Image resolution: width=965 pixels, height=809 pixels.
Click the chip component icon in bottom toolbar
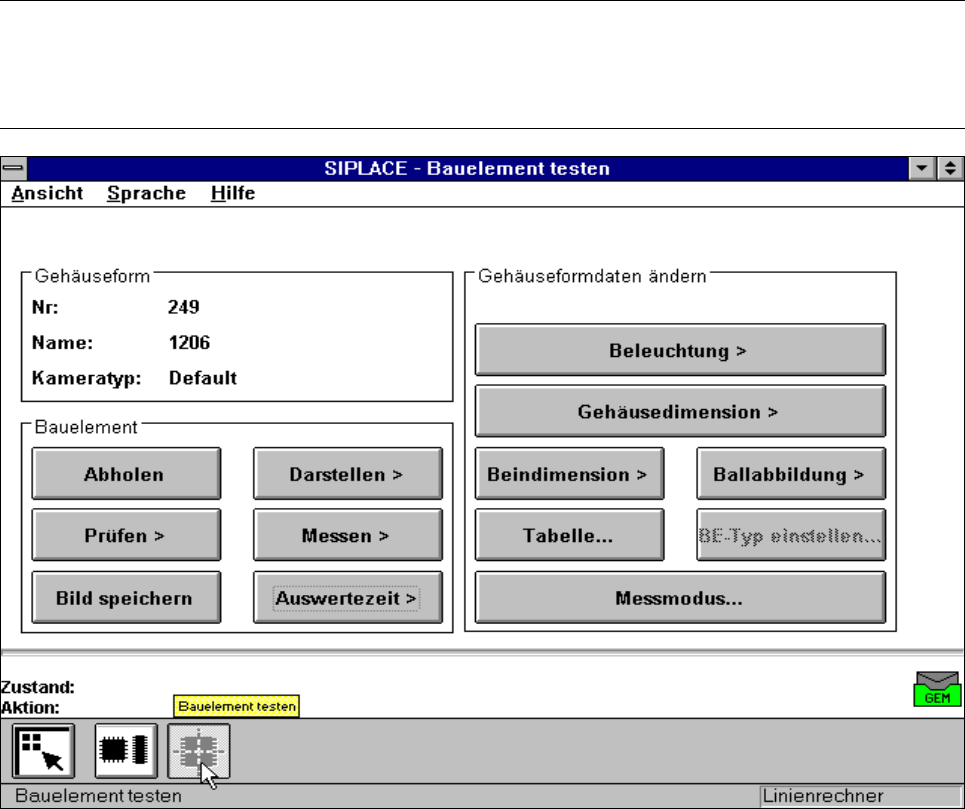[126, 751]
